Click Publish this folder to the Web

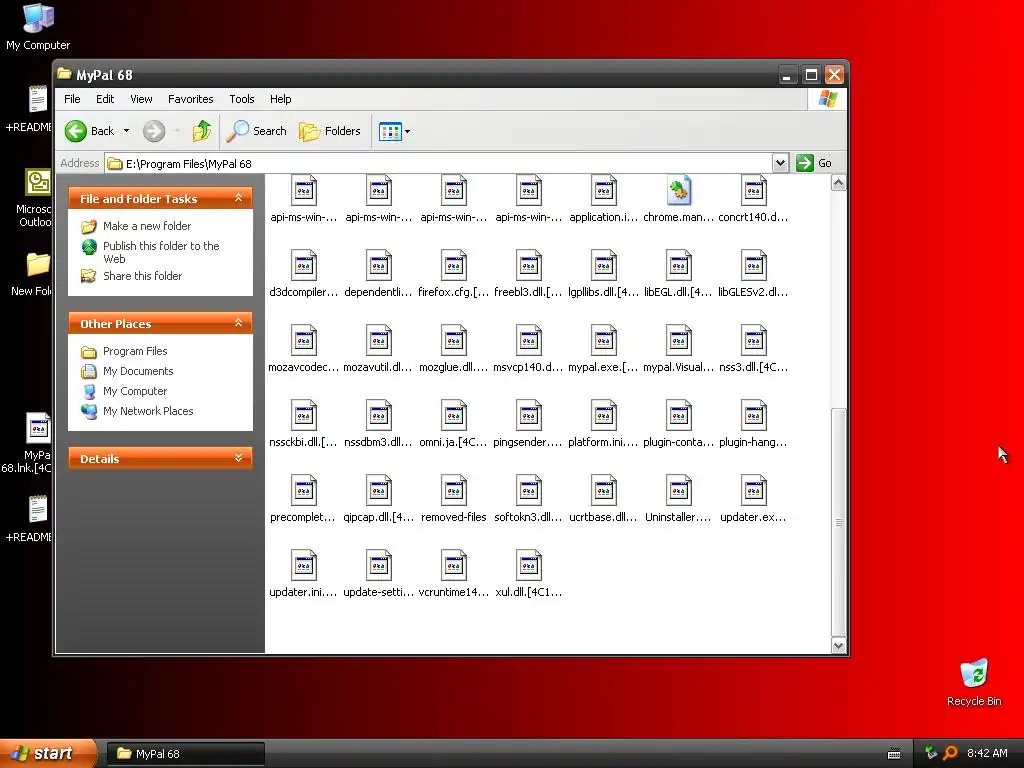click(161, 252)
